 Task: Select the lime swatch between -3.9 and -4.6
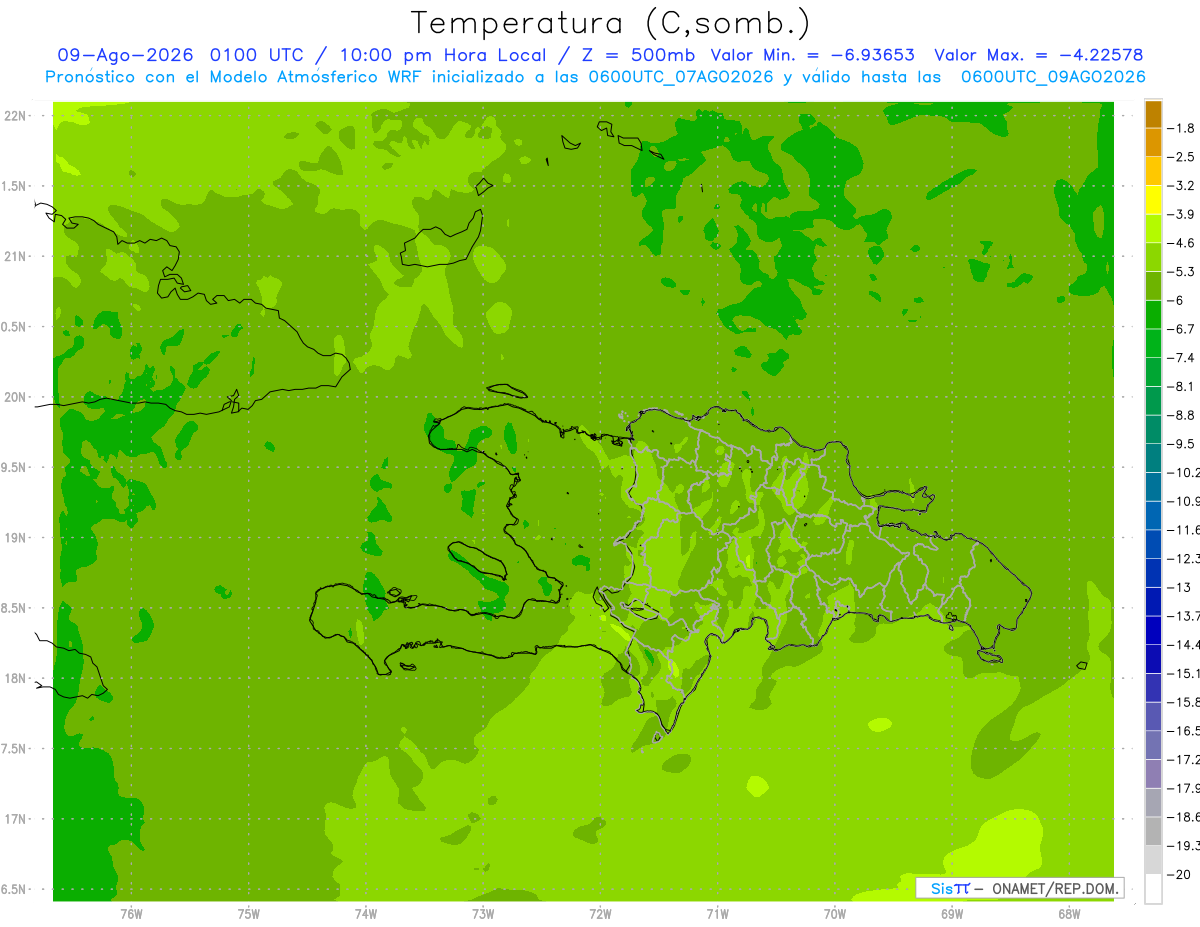point(1153,229)
